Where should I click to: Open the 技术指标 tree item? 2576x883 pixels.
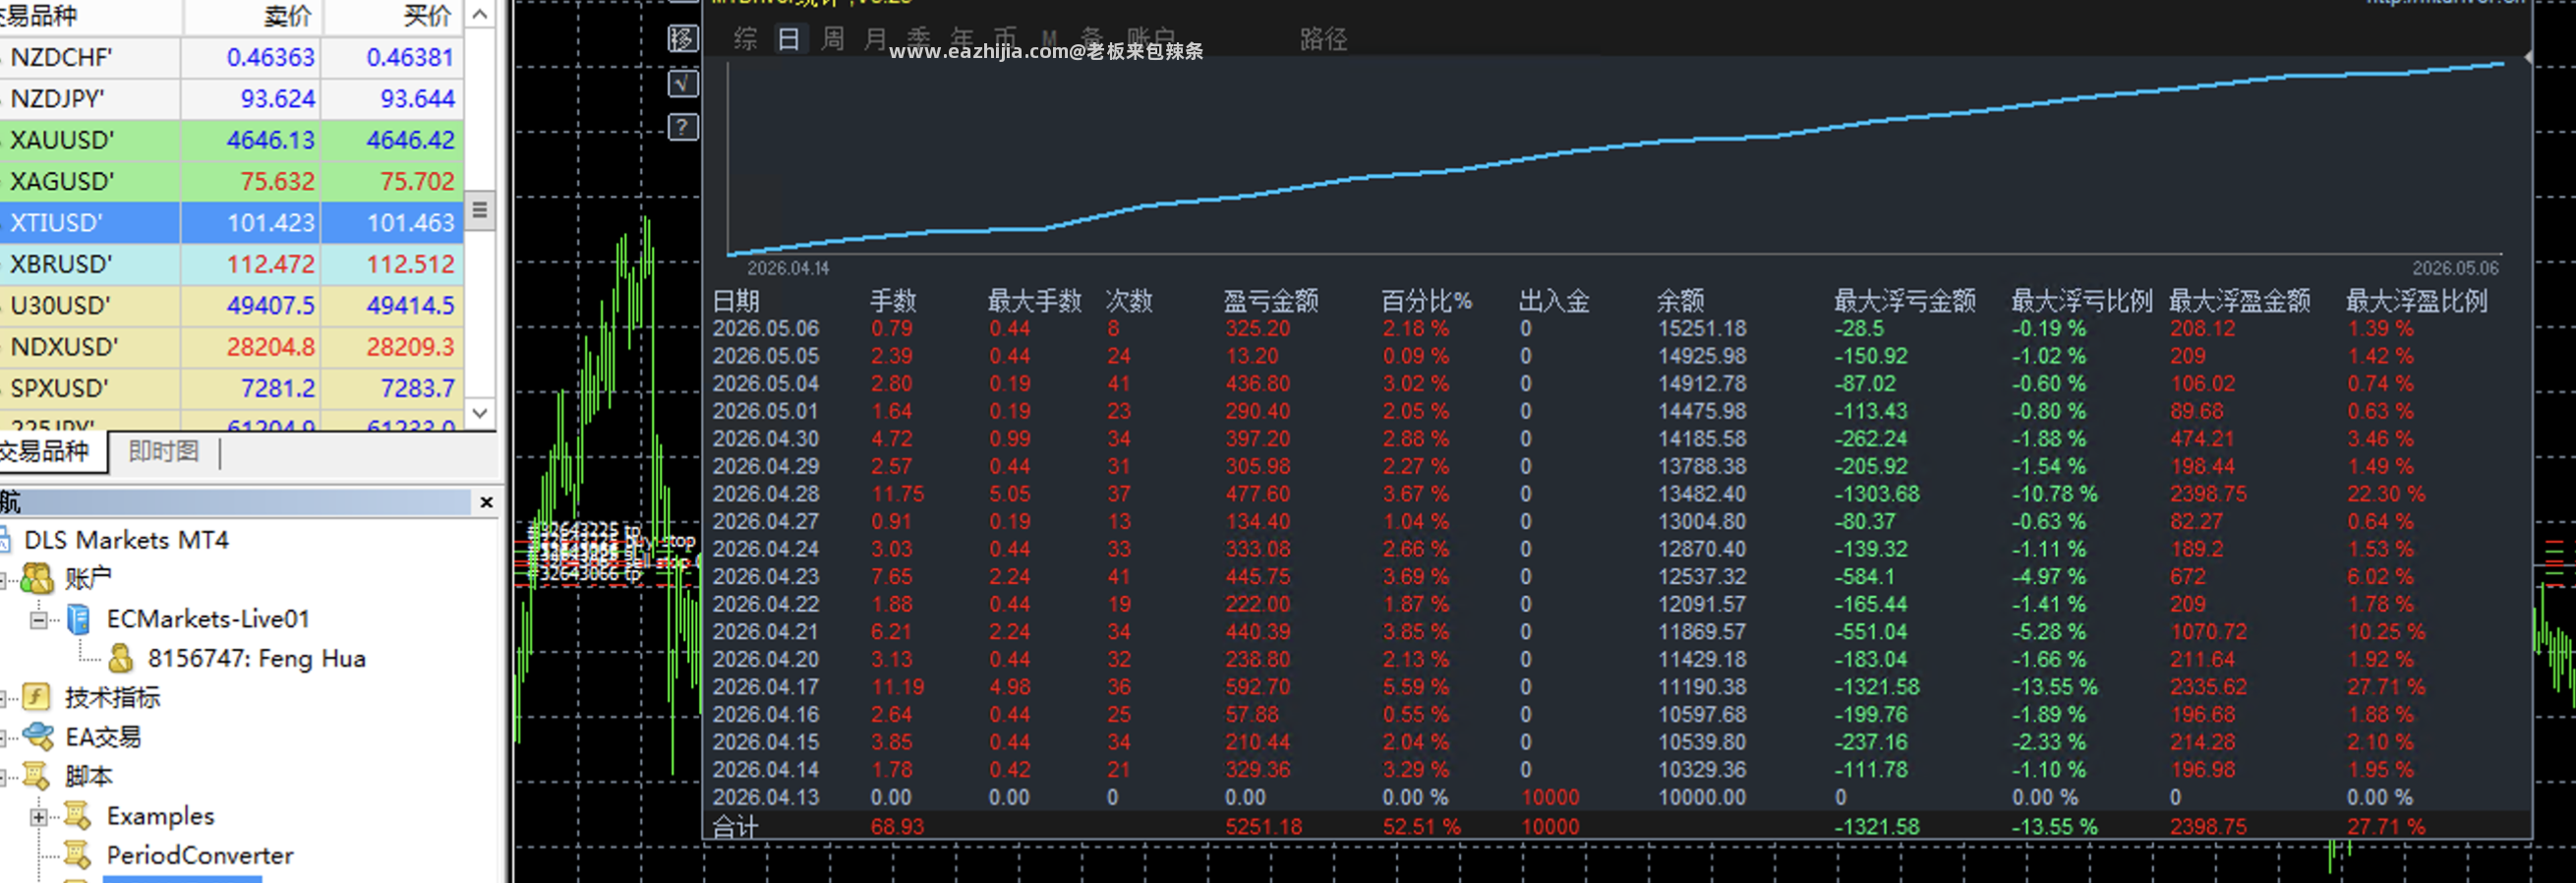[113, 697]
